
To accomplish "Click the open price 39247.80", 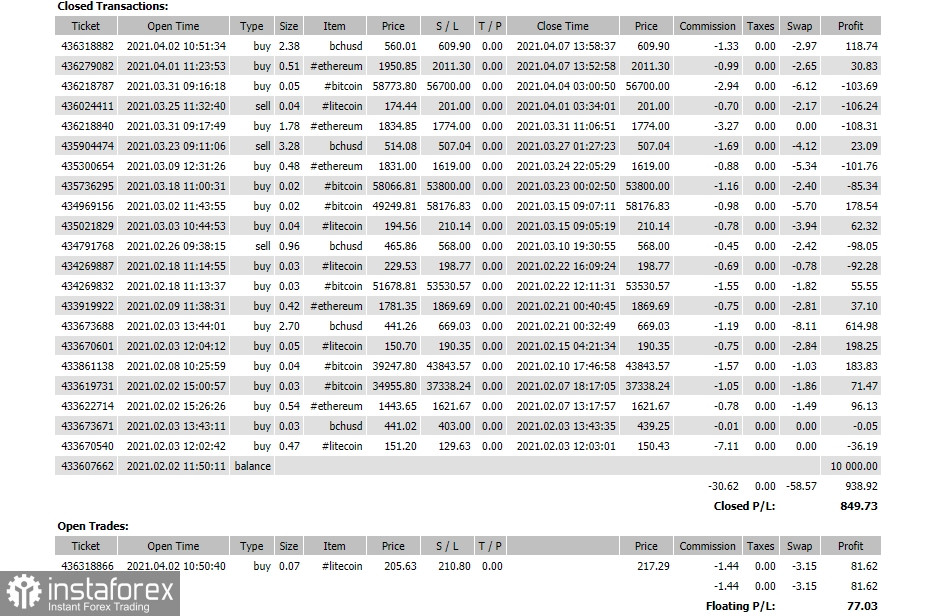I will coord(394,366).
